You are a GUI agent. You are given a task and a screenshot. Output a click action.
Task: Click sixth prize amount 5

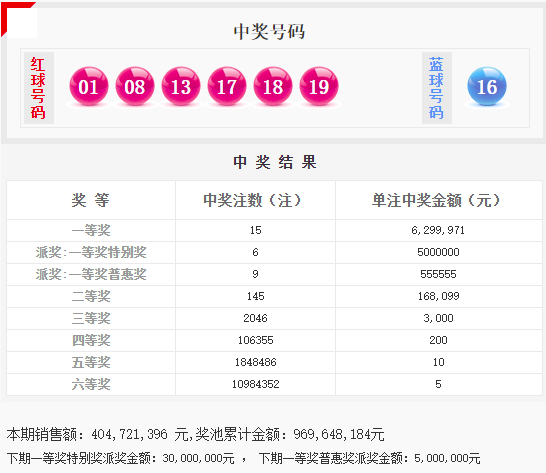click(x=438, y=384)
